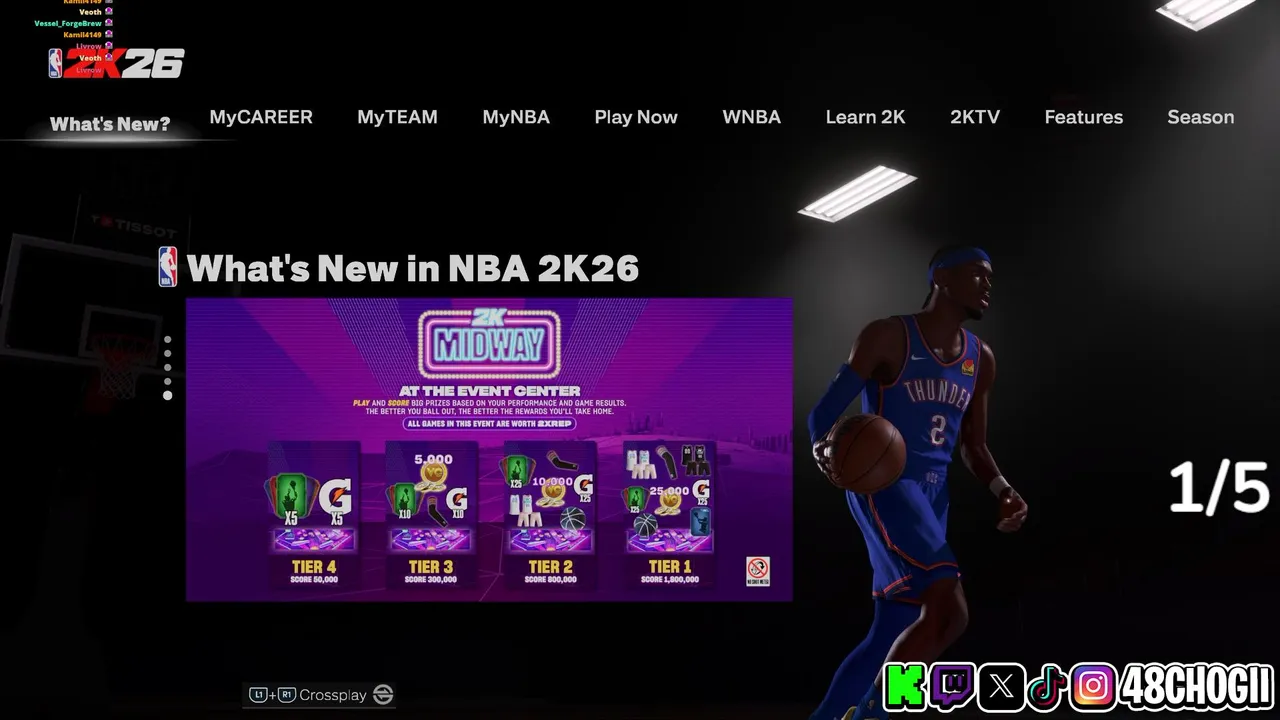Select the WNBA tab
The height and width of the screenshot is (720, 1280).
pyautogui.click(x=752, y=117)
